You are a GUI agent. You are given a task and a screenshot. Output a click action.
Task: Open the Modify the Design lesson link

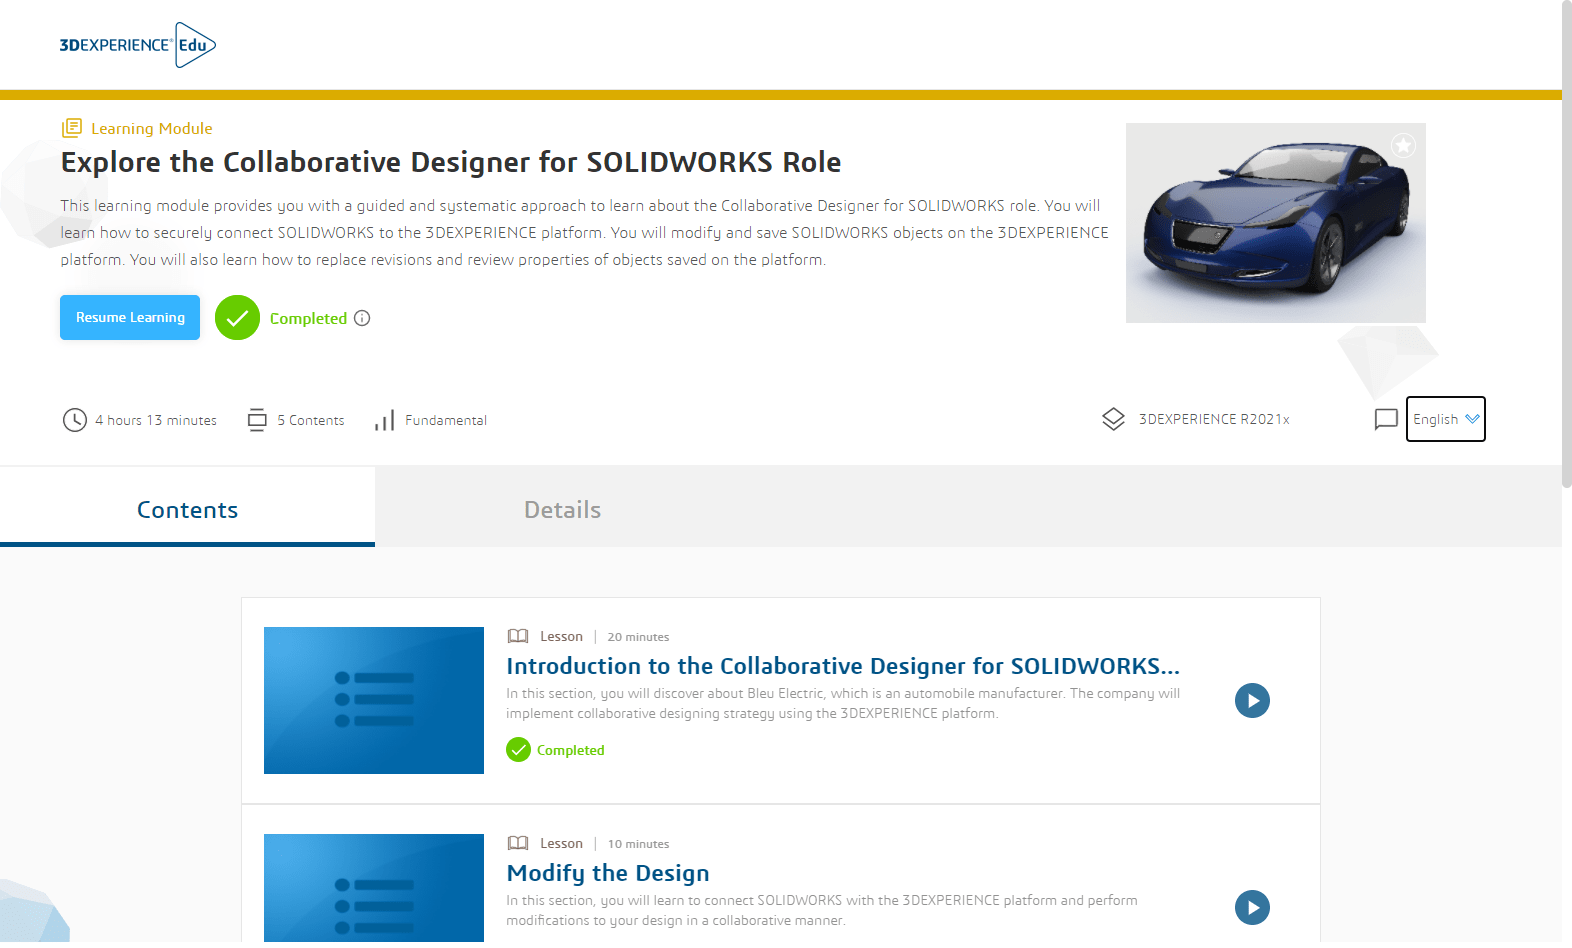pos(607,873)
